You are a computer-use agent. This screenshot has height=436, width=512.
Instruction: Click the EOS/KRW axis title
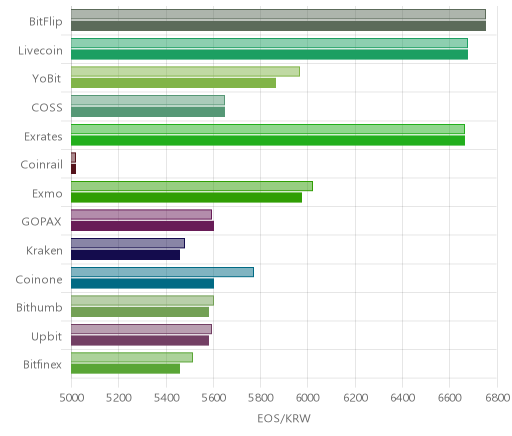pos(284,419)
